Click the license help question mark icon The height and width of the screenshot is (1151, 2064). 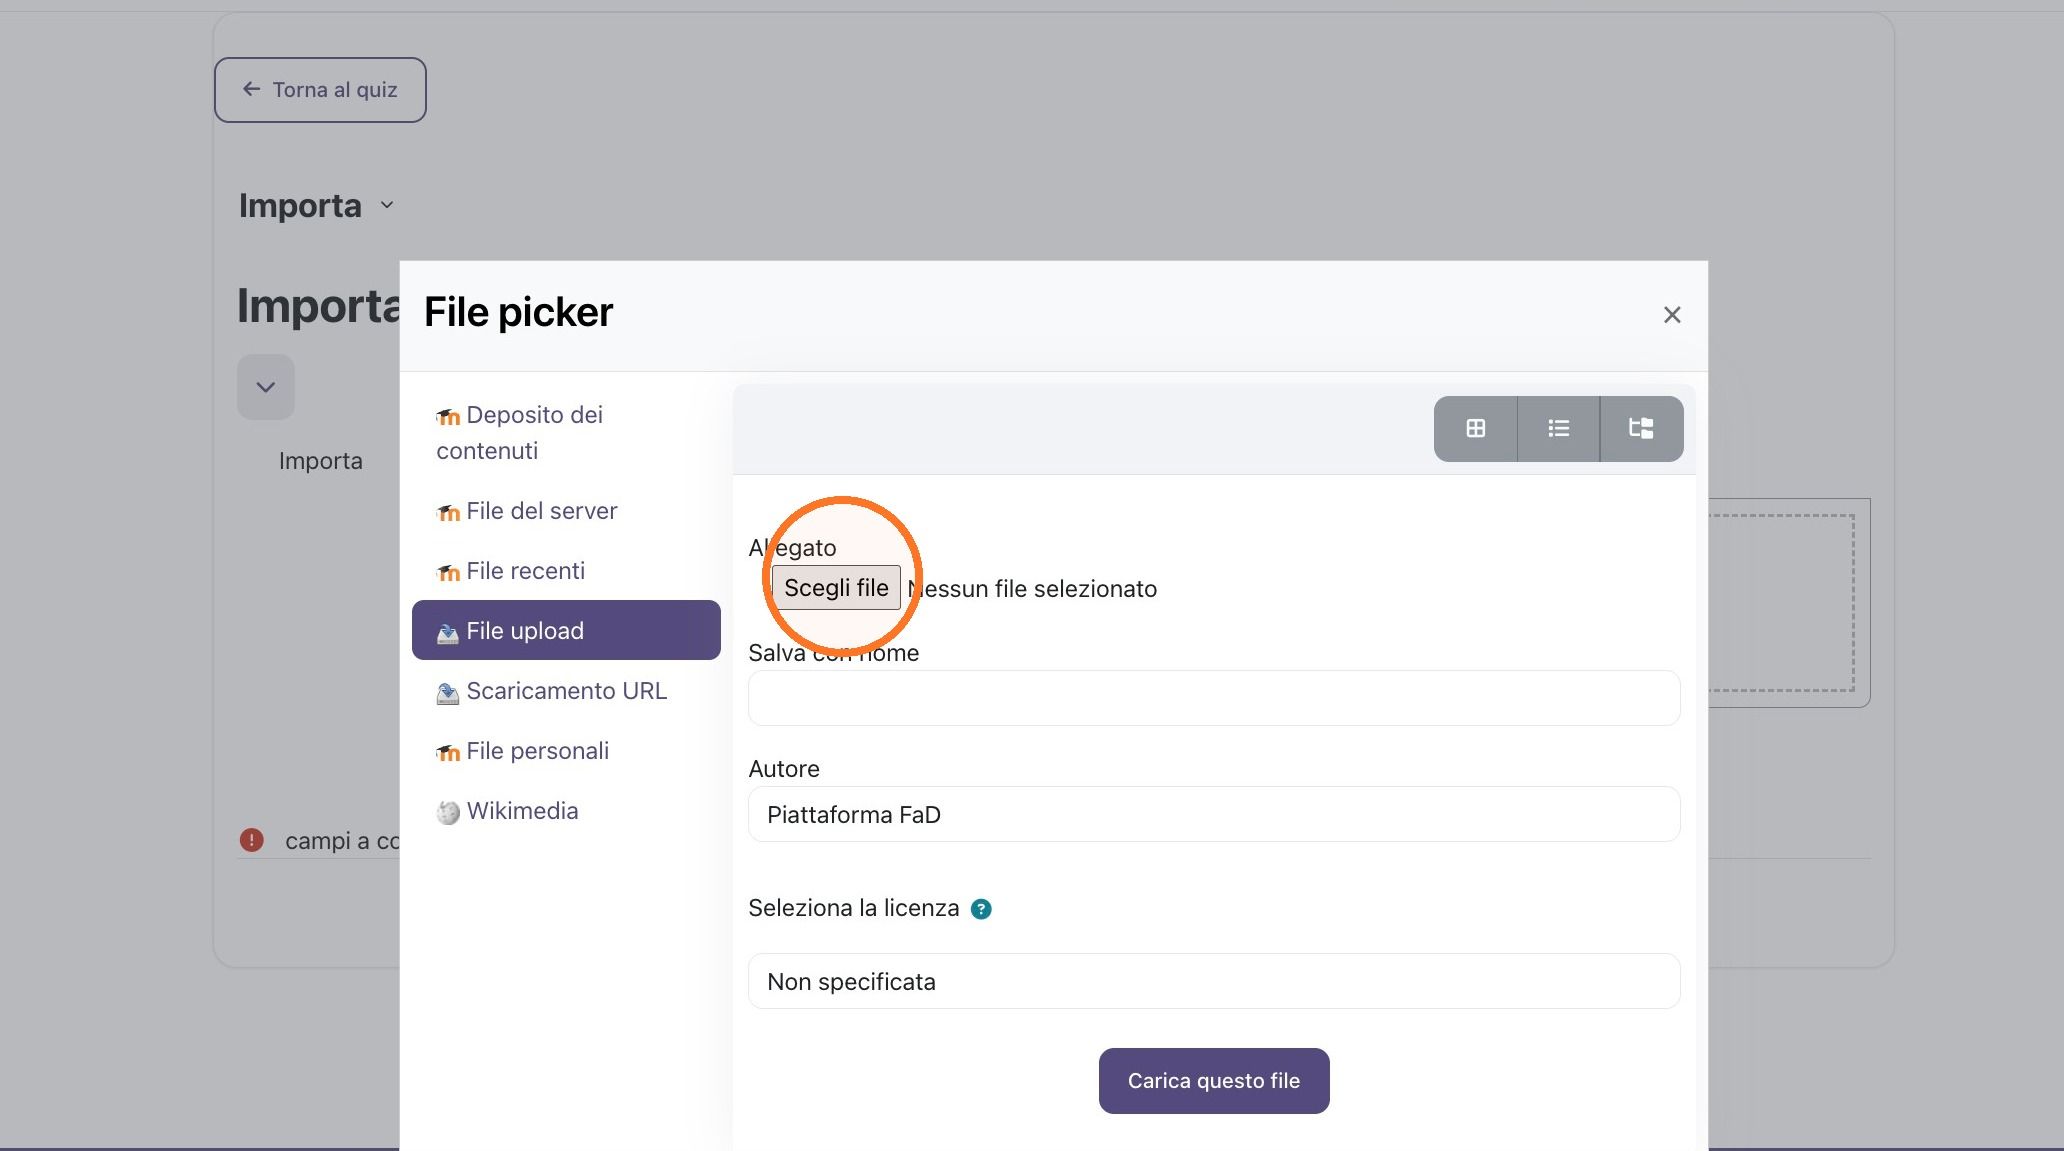point(981,909)
